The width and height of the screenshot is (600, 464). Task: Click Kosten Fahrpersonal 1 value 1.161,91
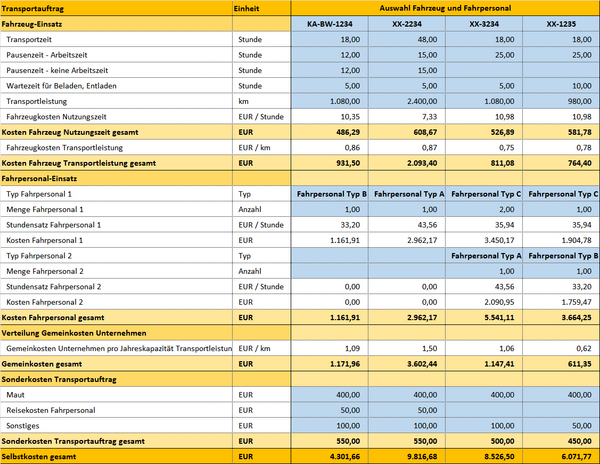pyautogui.click(x=329, y=240)
